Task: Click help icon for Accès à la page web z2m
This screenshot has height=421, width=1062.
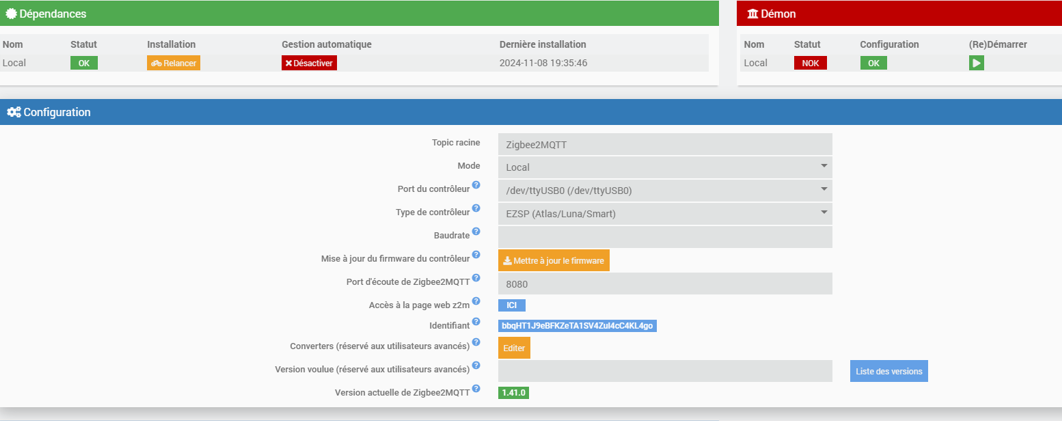Action: (476, 301)
